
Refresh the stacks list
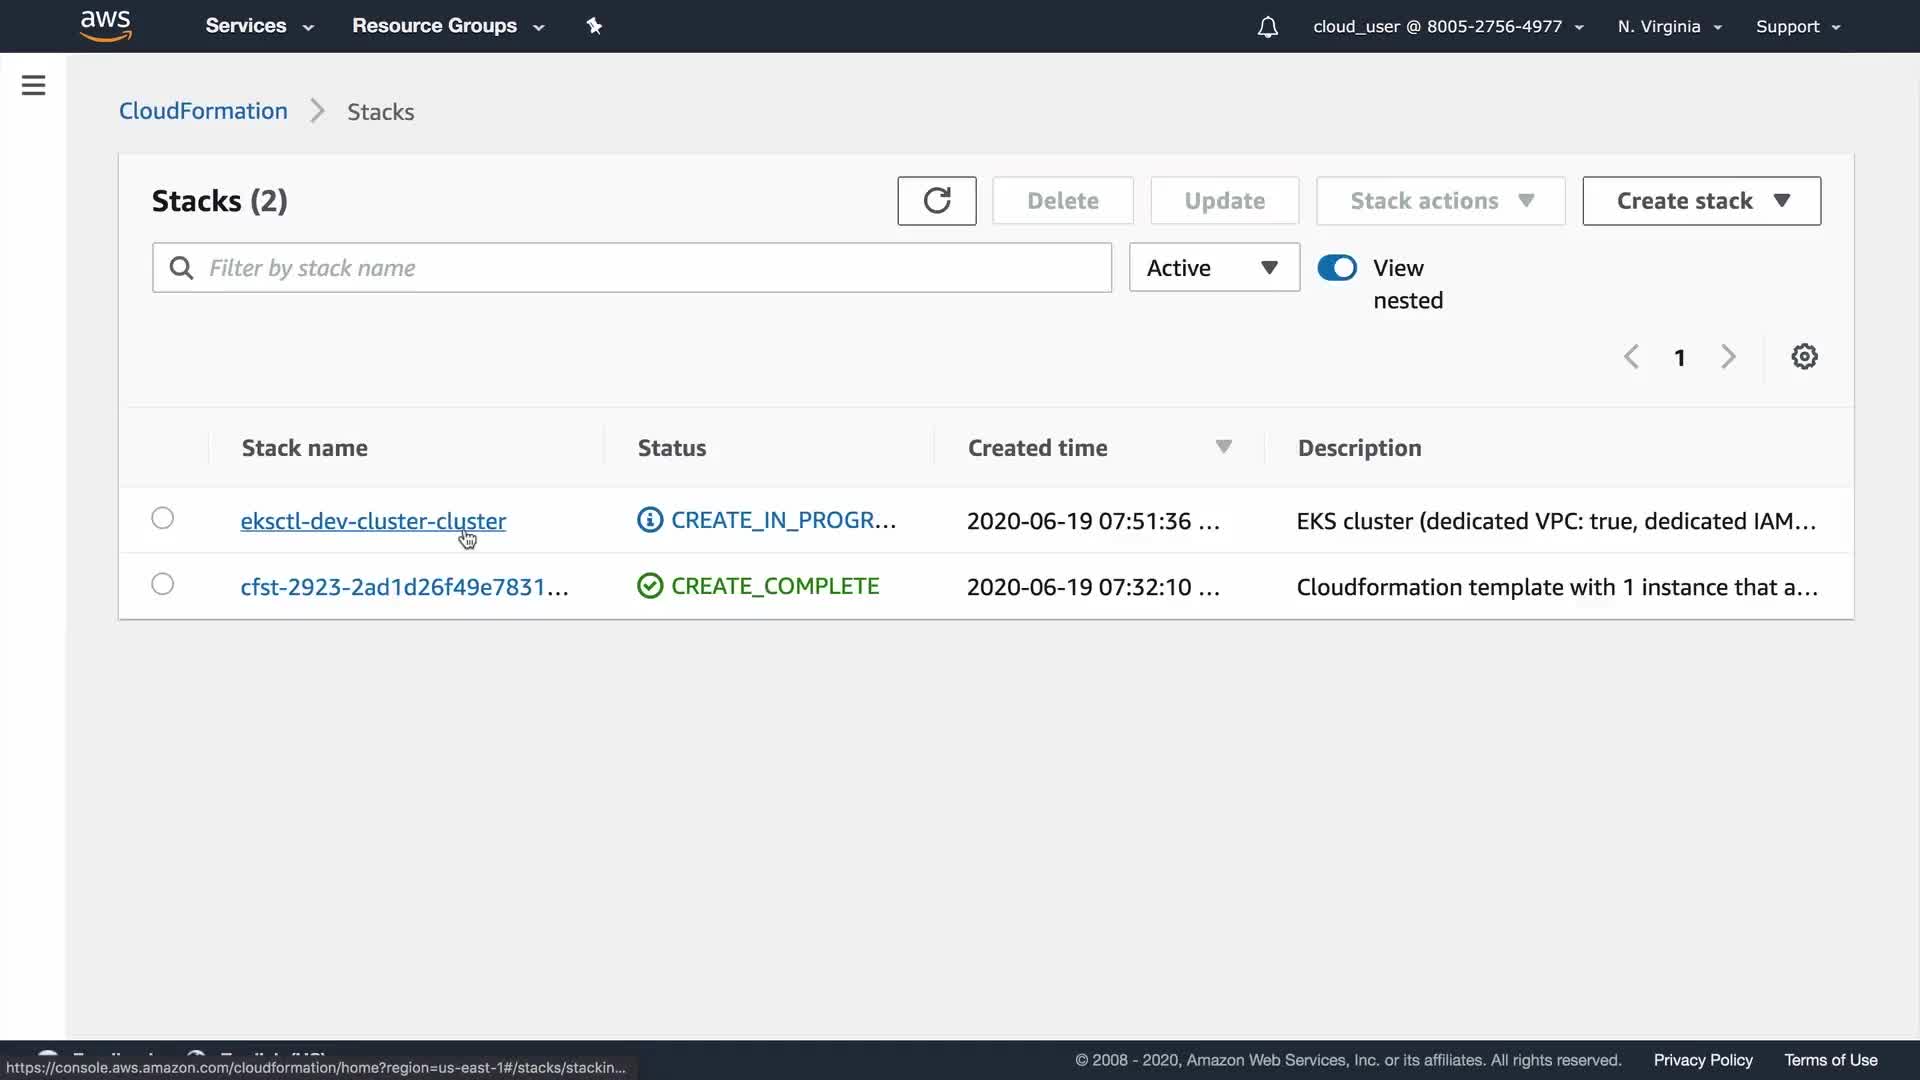936,201
